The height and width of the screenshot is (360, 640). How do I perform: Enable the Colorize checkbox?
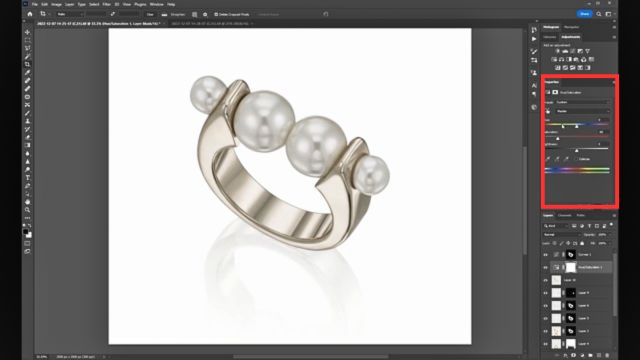576,159
